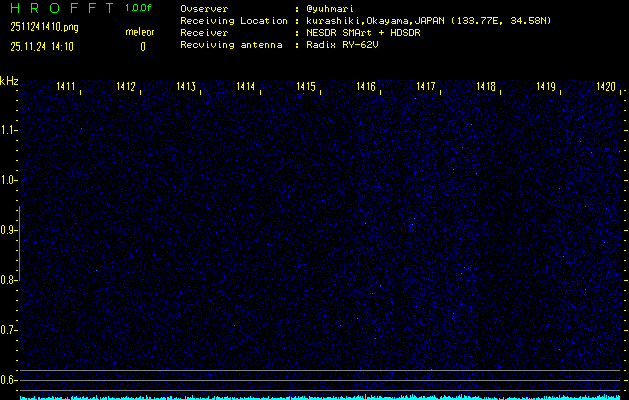Click the meteor count value 0

[142, 46]
